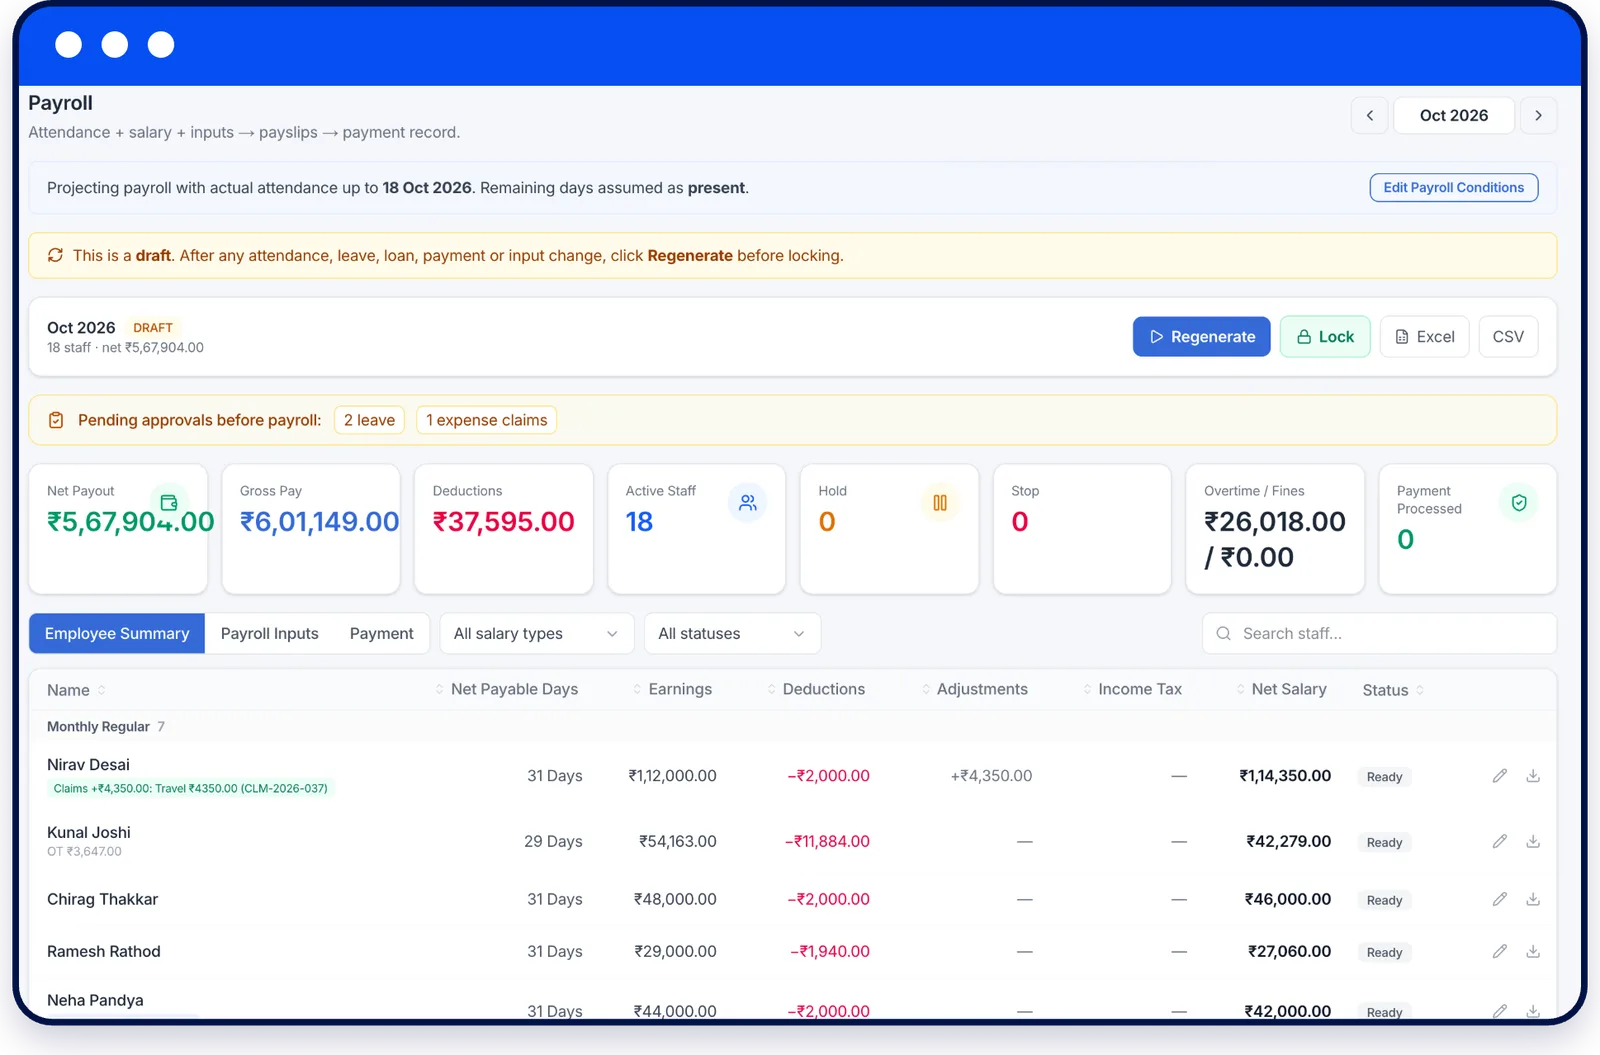Click the Oct 2026 month selector
The image size is (1600, 1055).
pos(1454,116)
